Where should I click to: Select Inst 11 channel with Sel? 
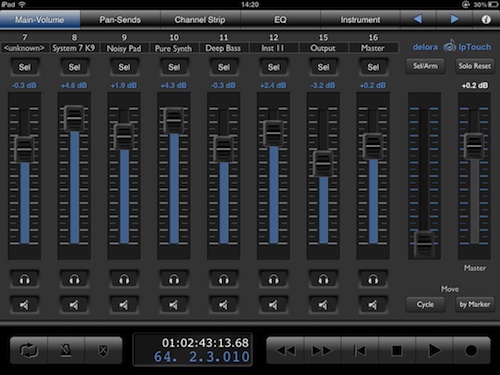273,67
